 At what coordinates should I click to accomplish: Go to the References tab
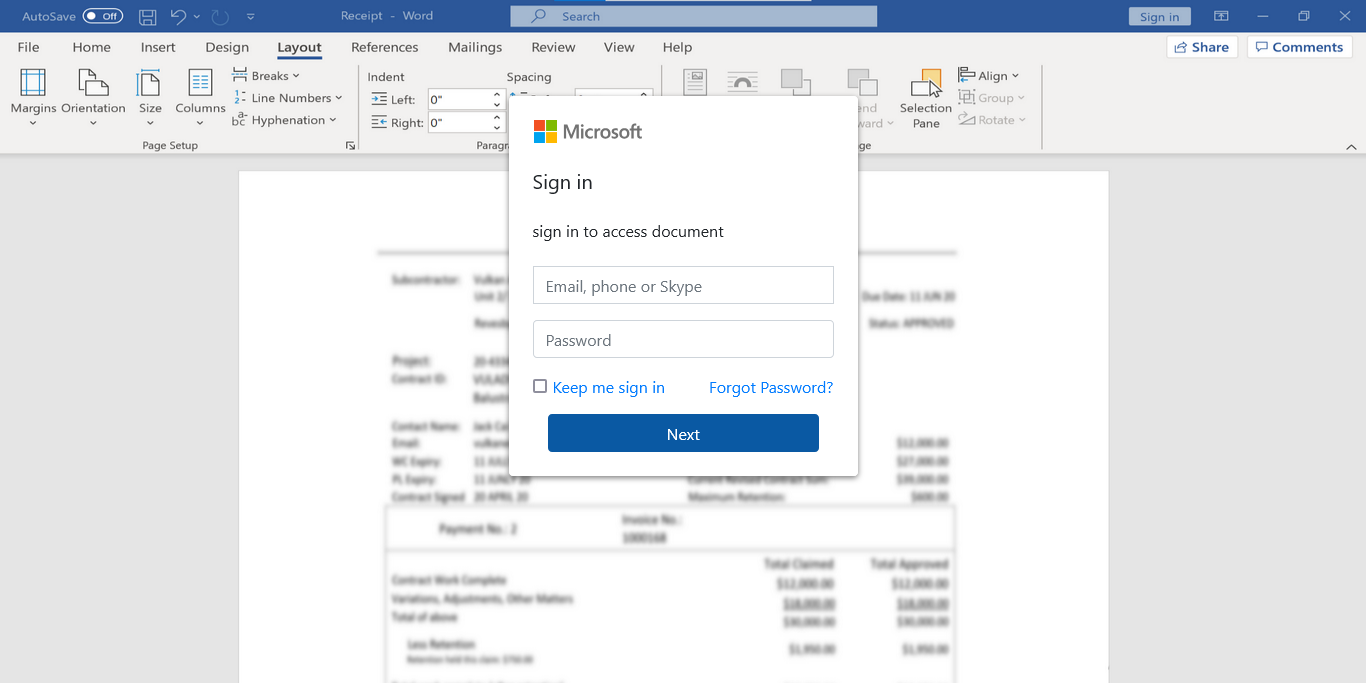click(385, 47)
